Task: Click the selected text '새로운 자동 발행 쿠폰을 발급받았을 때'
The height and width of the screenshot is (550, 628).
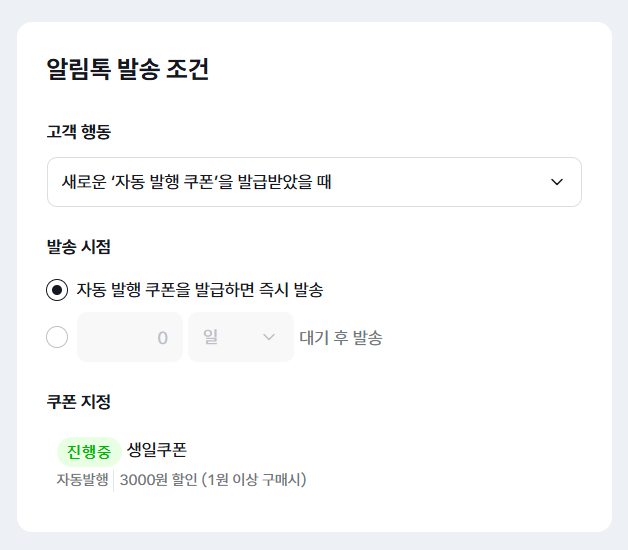Action: tap(197, 182)
